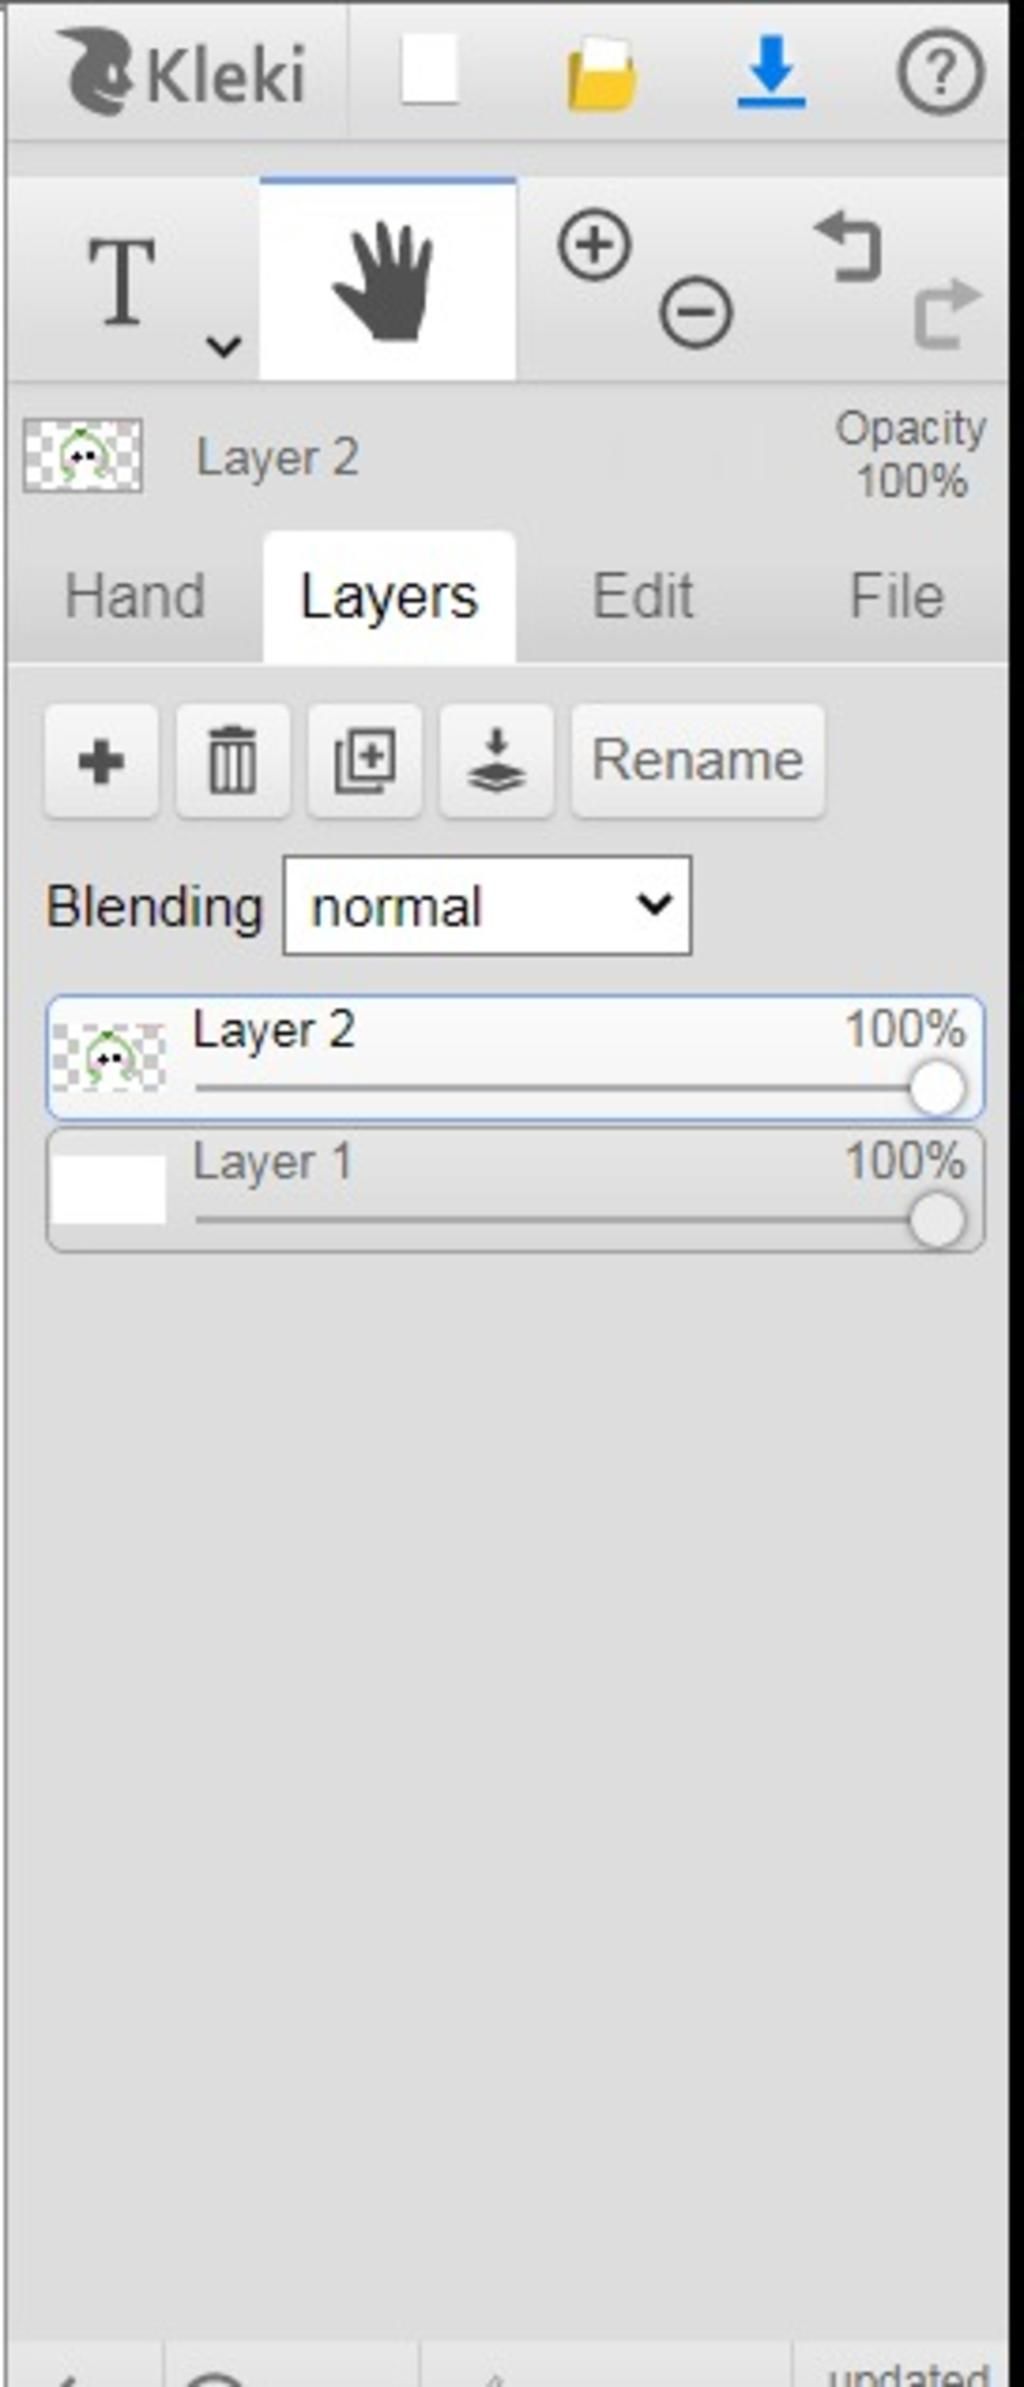Zoom out with the minus magnifier
Image resolution: width=1024 pixels, height=2387 pixels.
[696, 312]
